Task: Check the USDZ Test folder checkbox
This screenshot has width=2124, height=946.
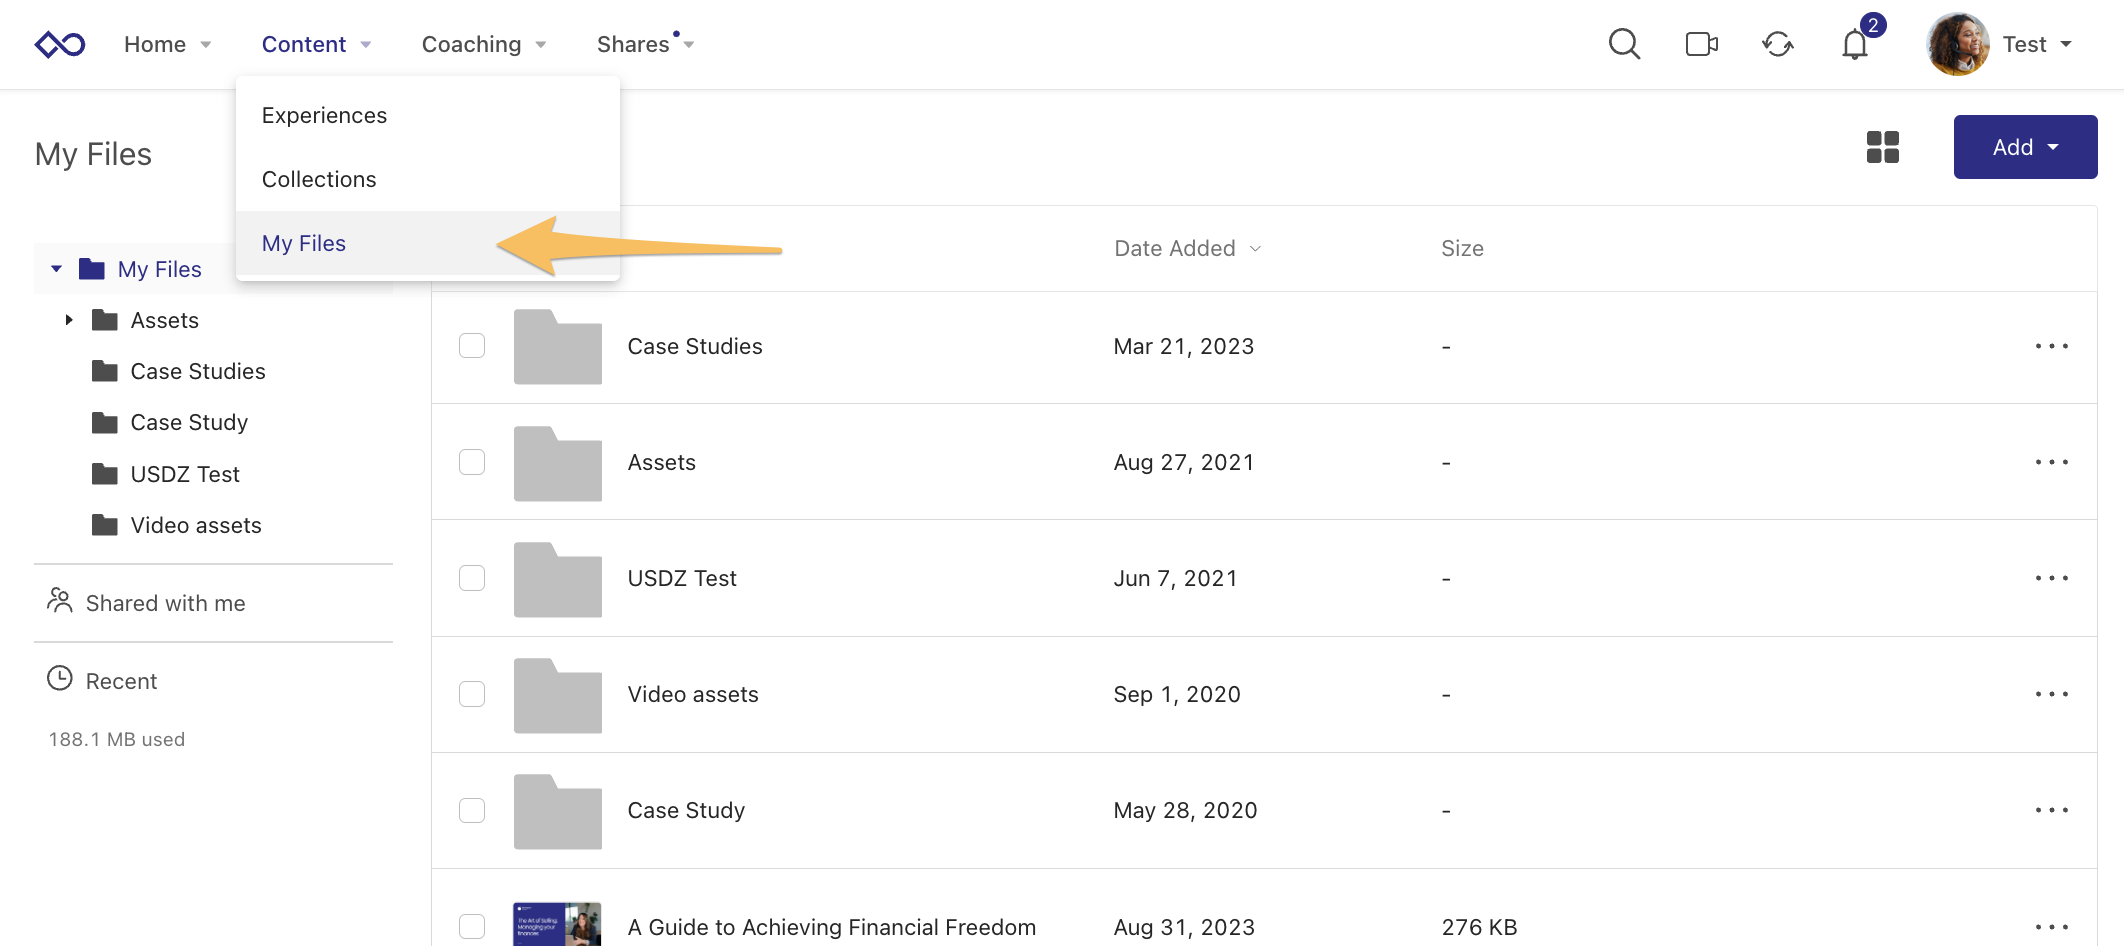Action: (x=472, y=578)
